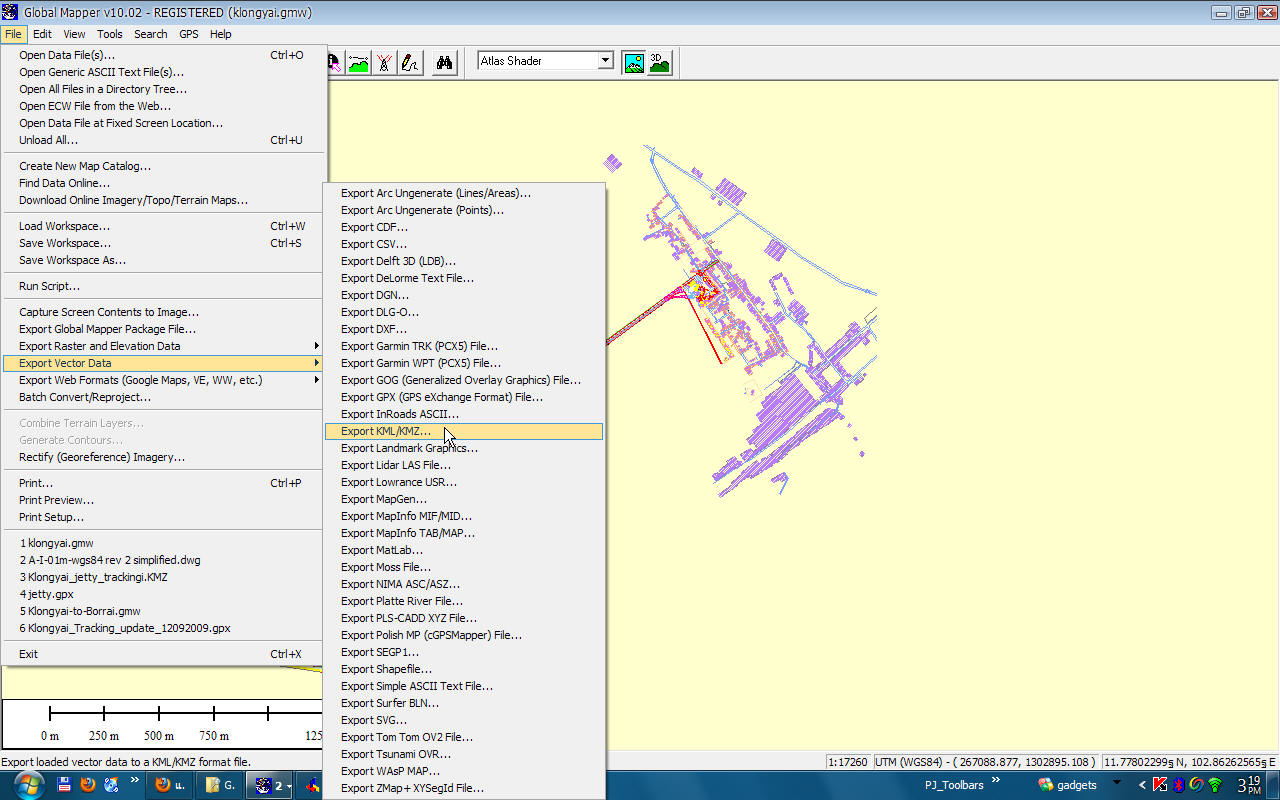The image size is (1280, 800).
Task: Select Export Garmin TRK (PCX5) File...
Action: coord(464,346)
